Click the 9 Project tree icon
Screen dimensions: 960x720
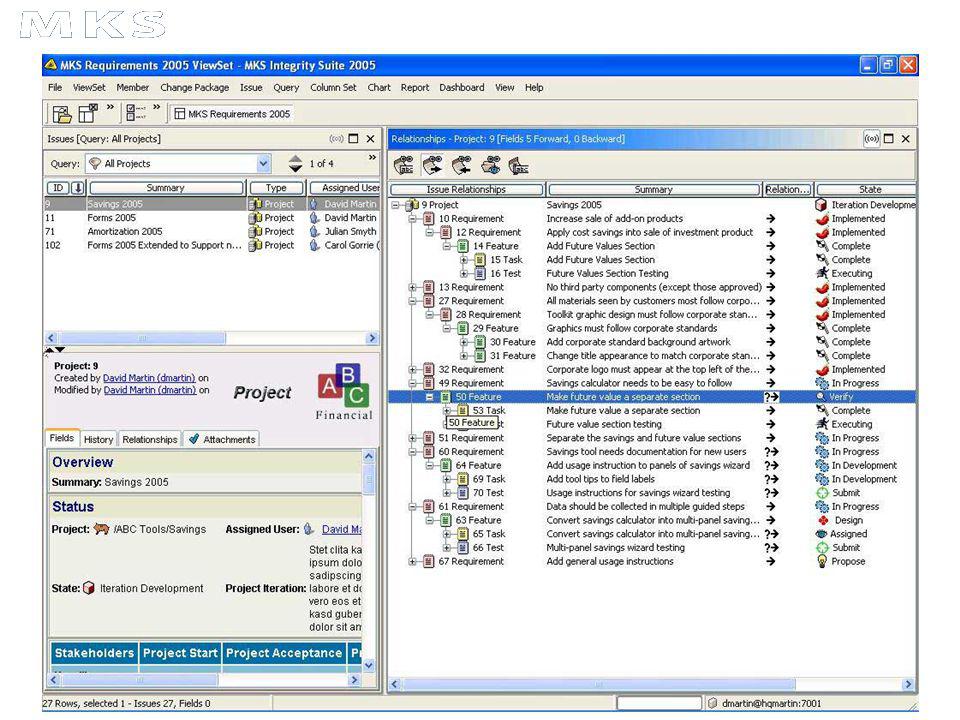coord(412,205)
